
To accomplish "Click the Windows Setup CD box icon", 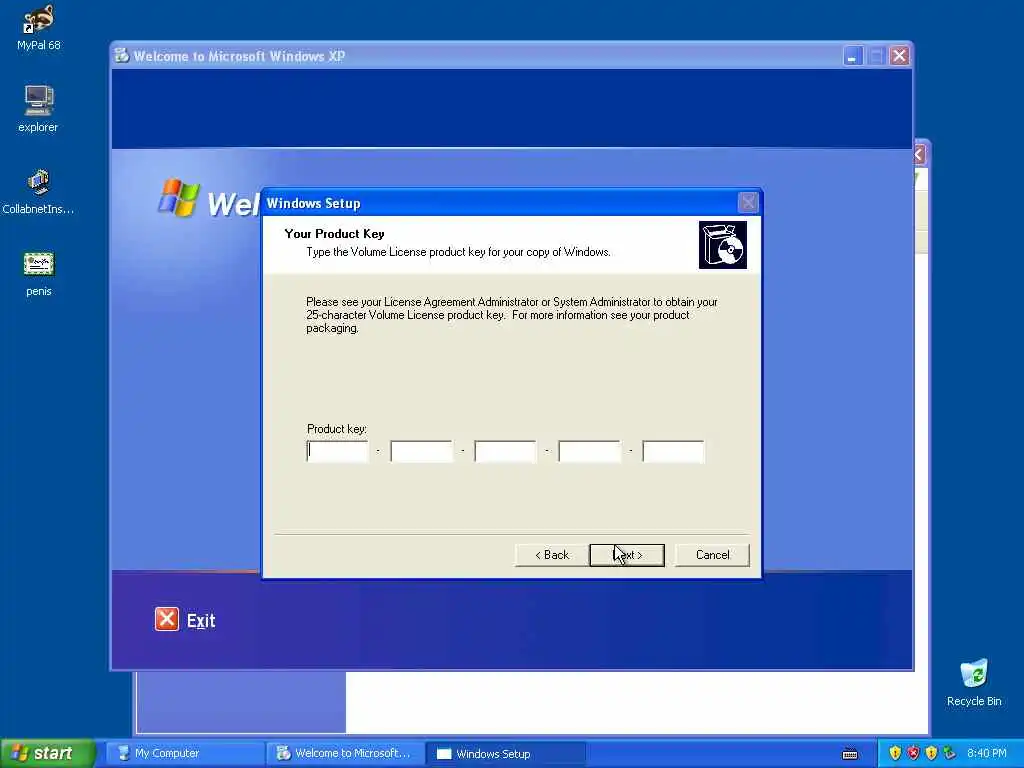I will (722, 245).
